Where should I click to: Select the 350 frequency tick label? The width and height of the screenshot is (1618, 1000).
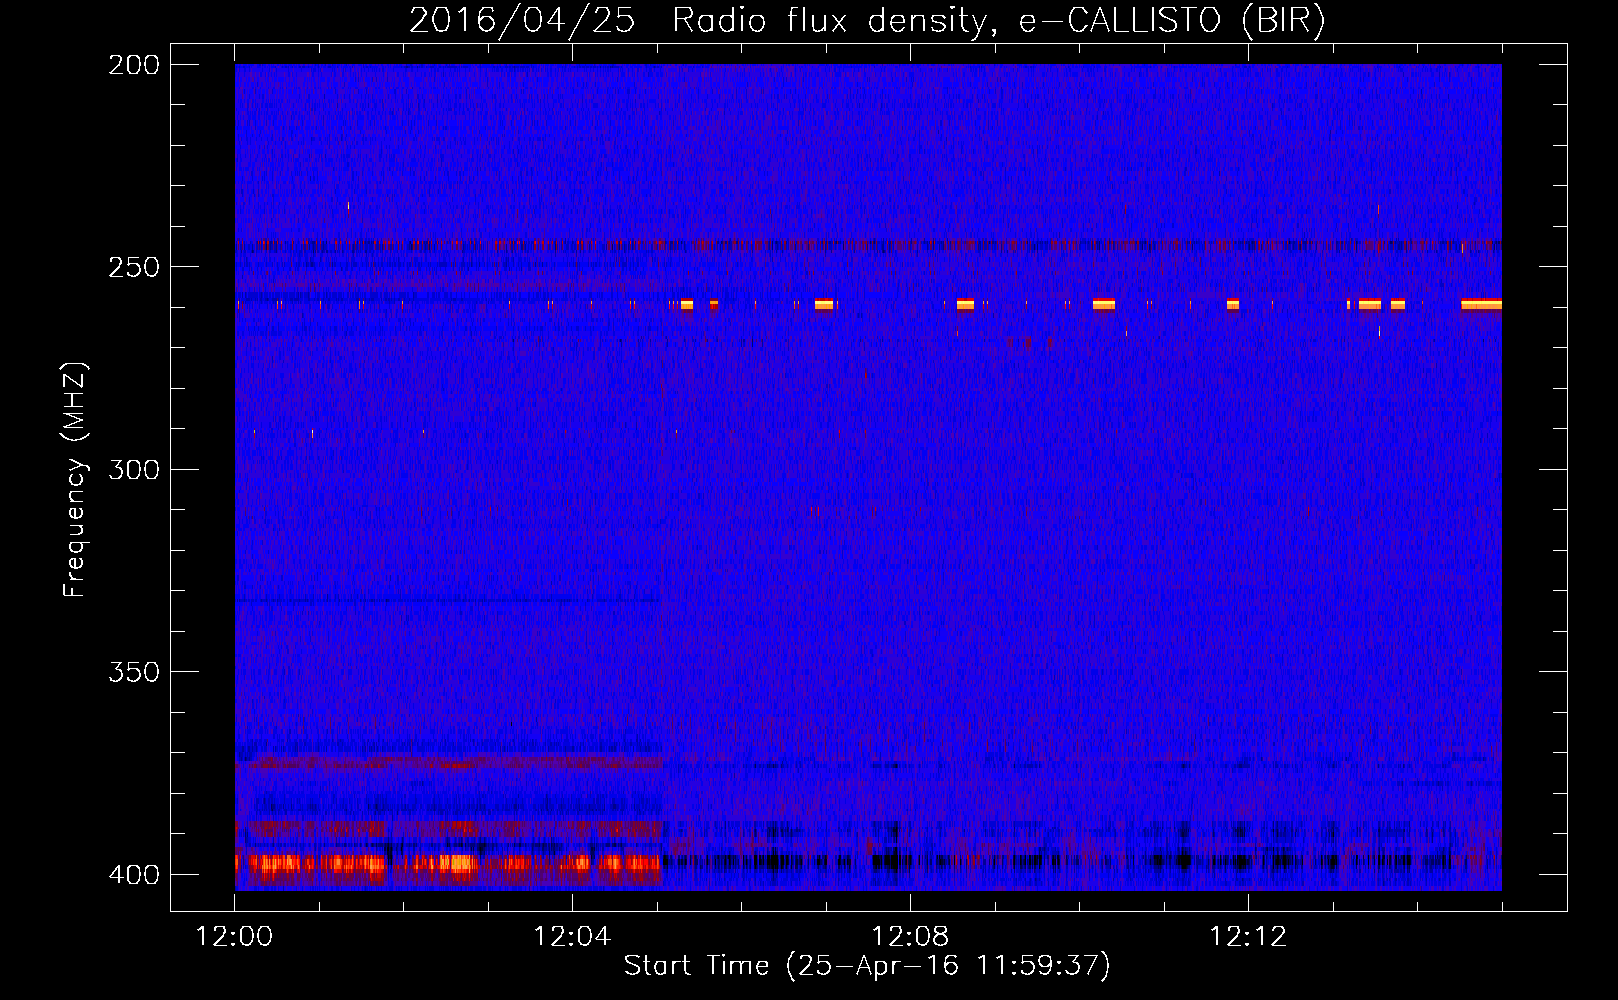[x=134, y=672]
